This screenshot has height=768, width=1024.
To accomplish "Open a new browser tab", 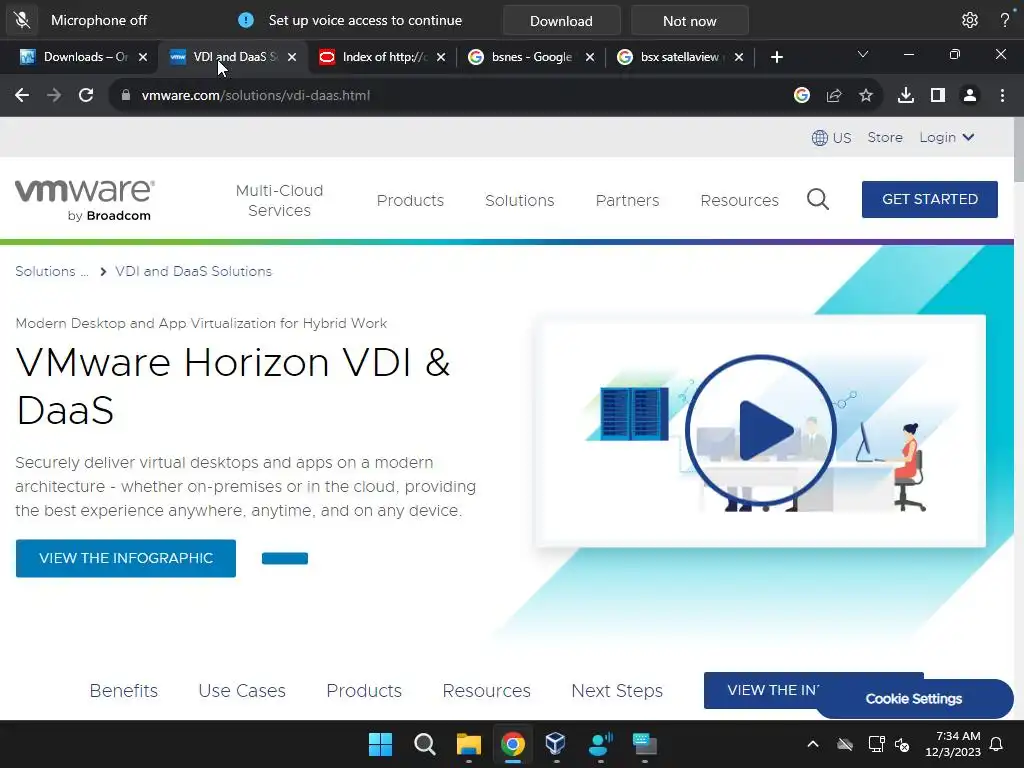I will (776, 57).
